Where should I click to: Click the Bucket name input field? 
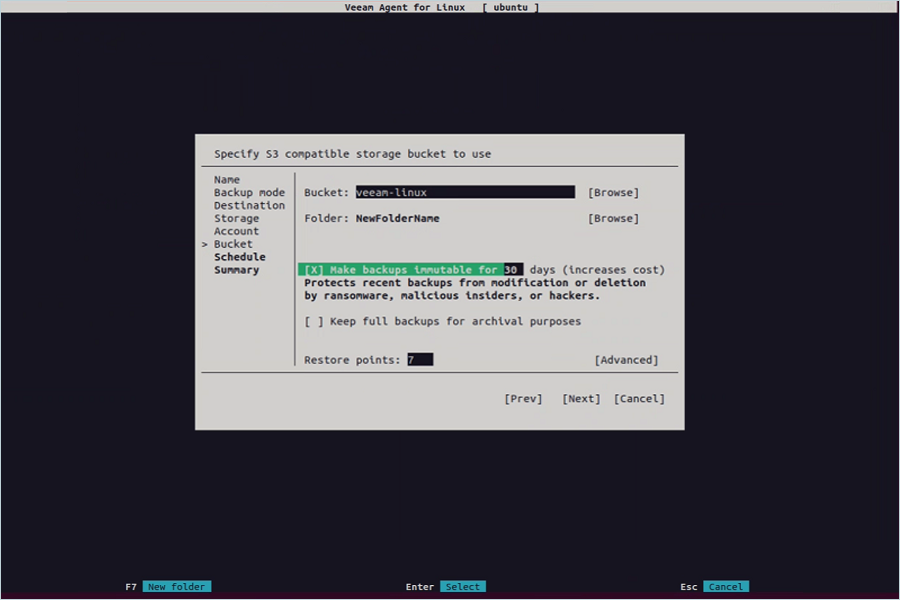tap(465, 192)
